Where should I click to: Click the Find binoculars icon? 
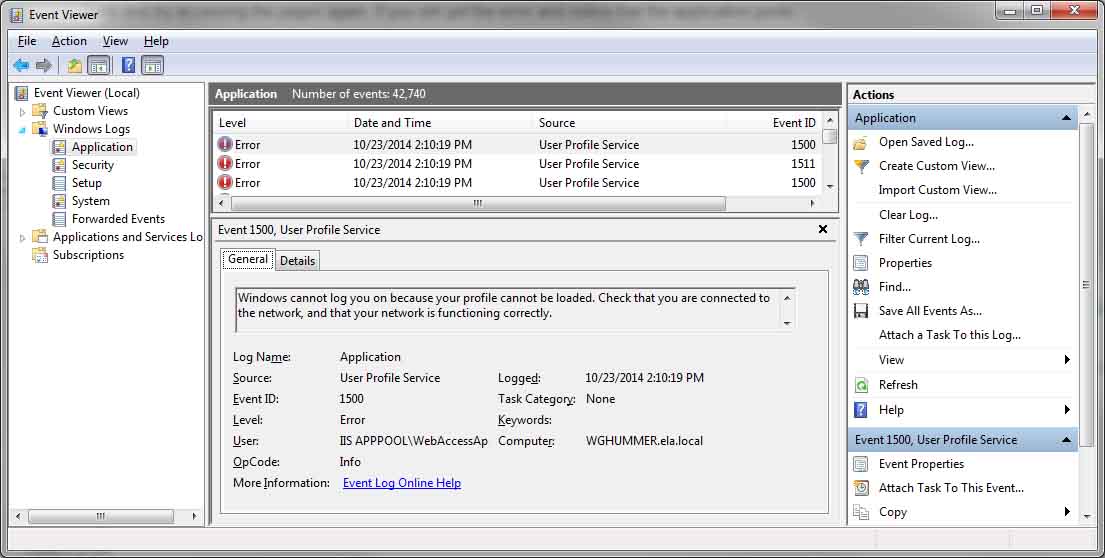[x=860, y=287]
